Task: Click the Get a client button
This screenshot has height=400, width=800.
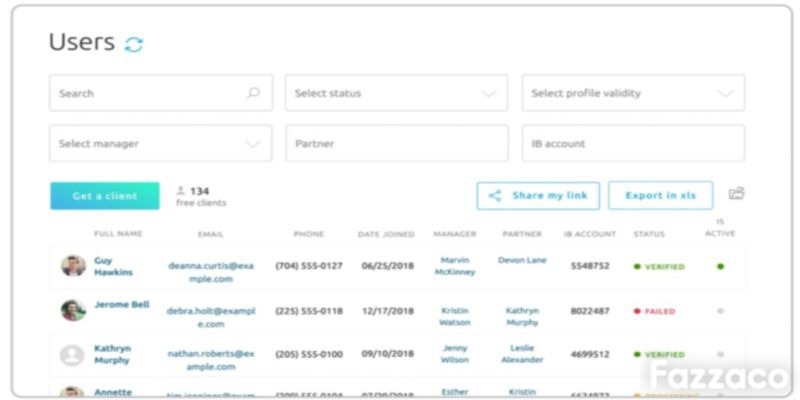Action: (x=105, y=196)
